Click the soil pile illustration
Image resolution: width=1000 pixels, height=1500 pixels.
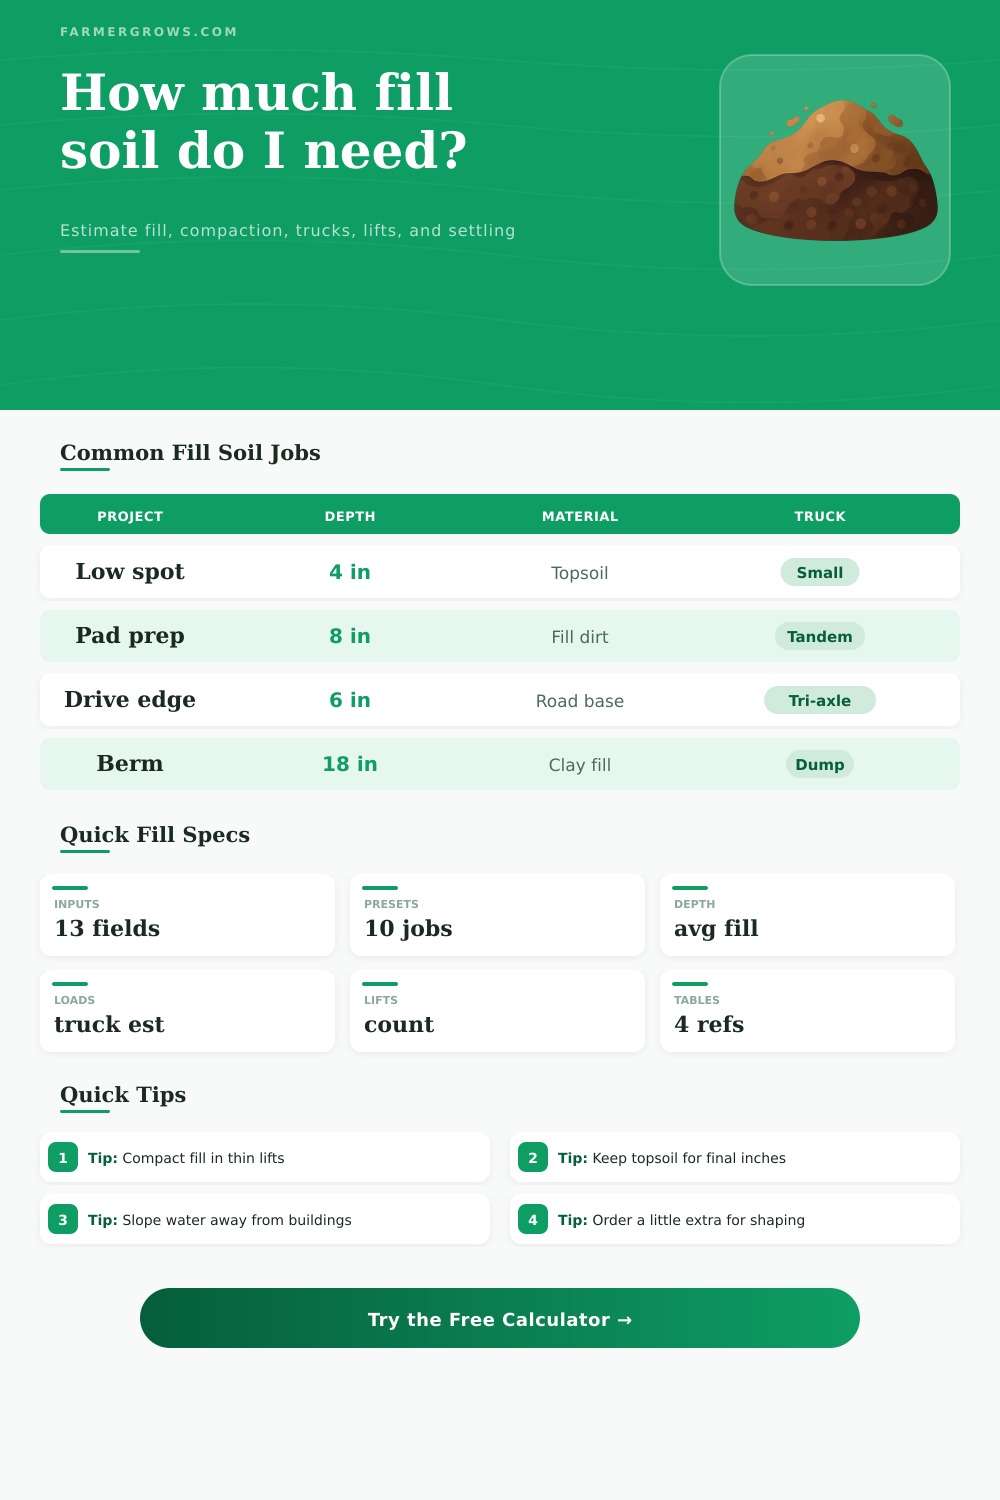point(835,170)
